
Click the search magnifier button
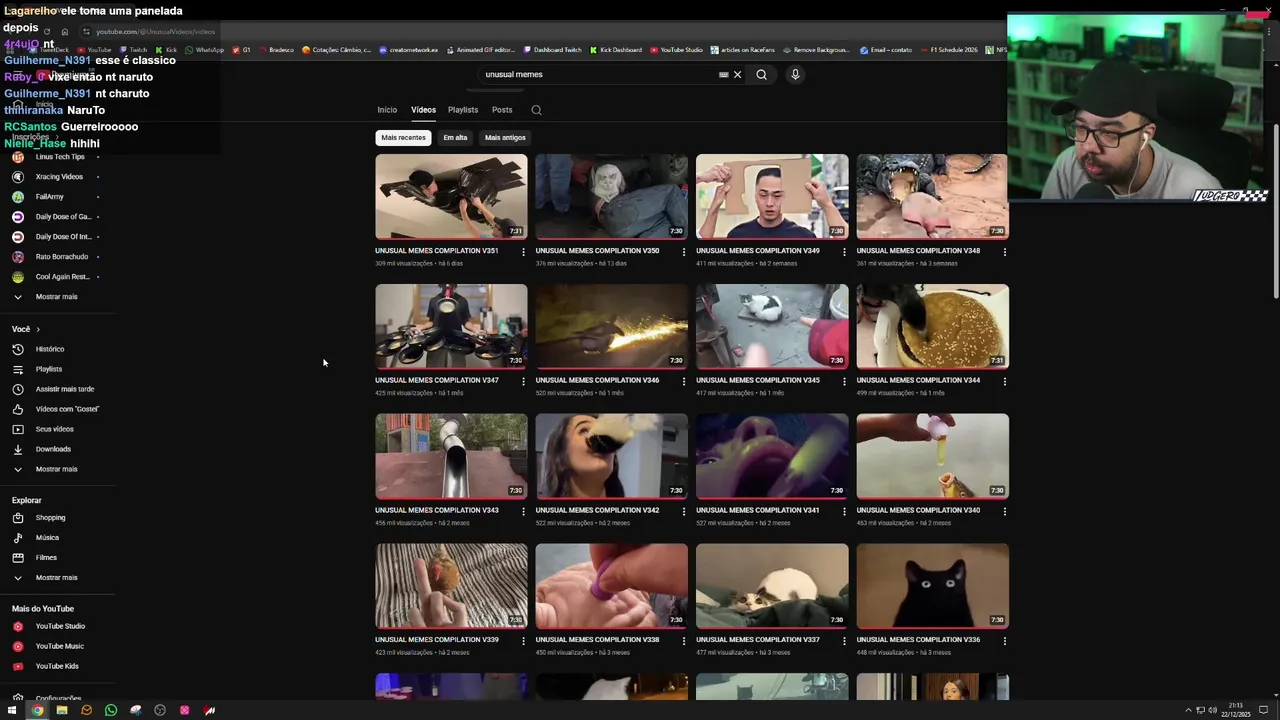pyautogui.click(x=761, y=74)
